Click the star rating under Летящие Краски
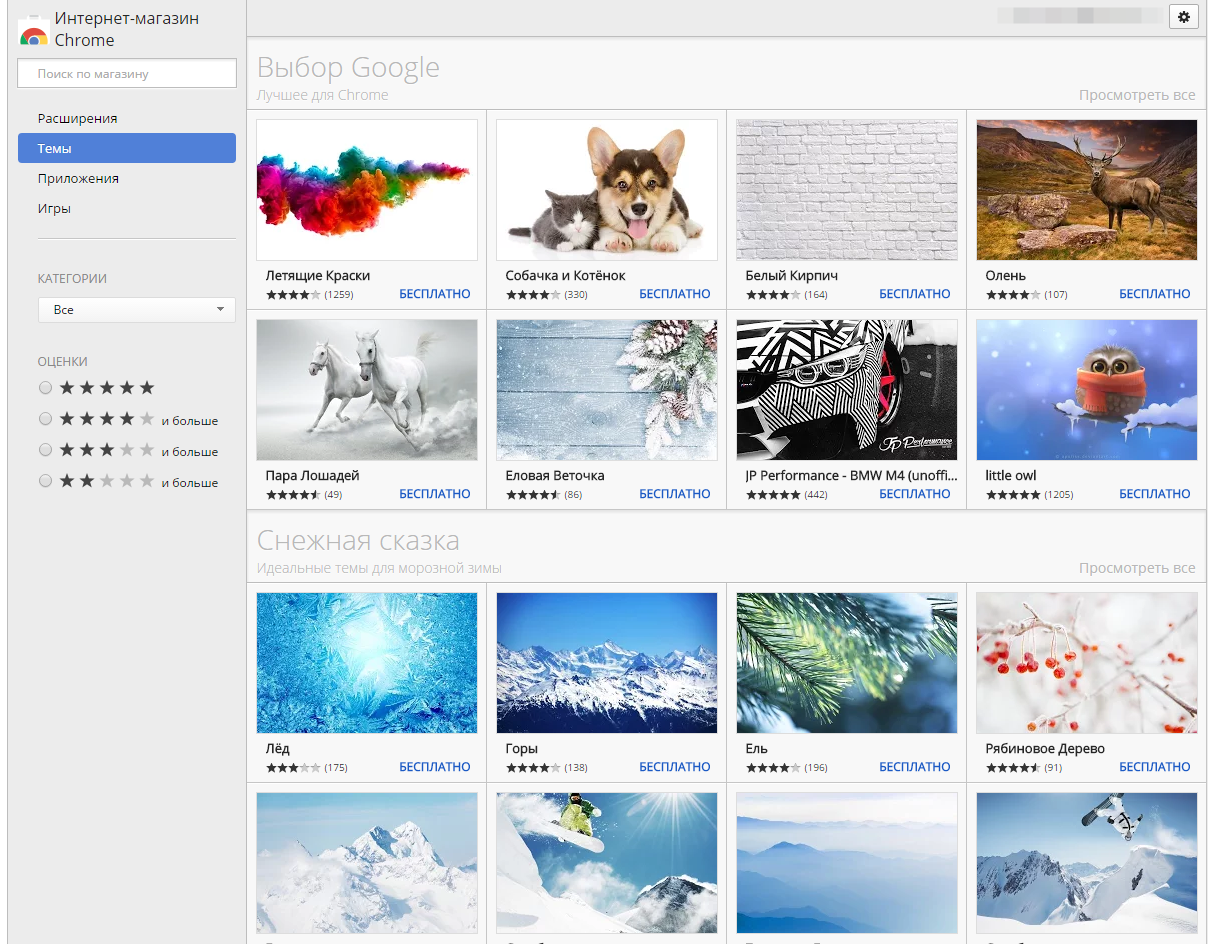The width and height of the screenshot is (1223, 944). (293, 295)
